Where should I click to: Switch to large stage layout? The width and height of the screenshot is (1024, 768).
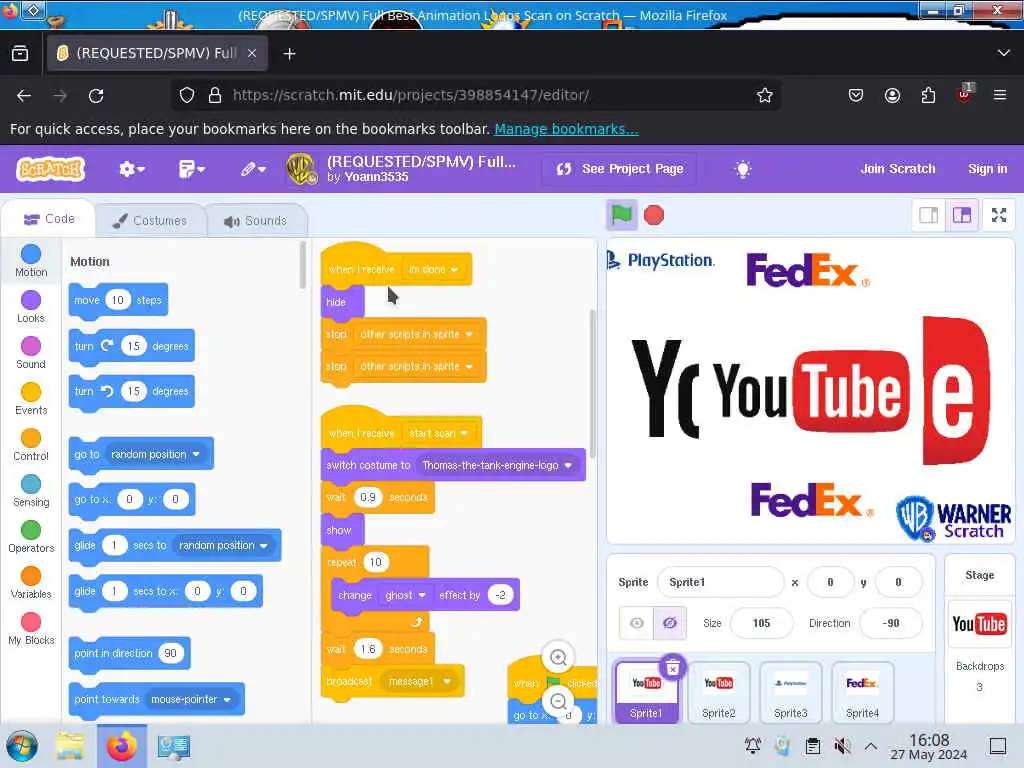961,215
